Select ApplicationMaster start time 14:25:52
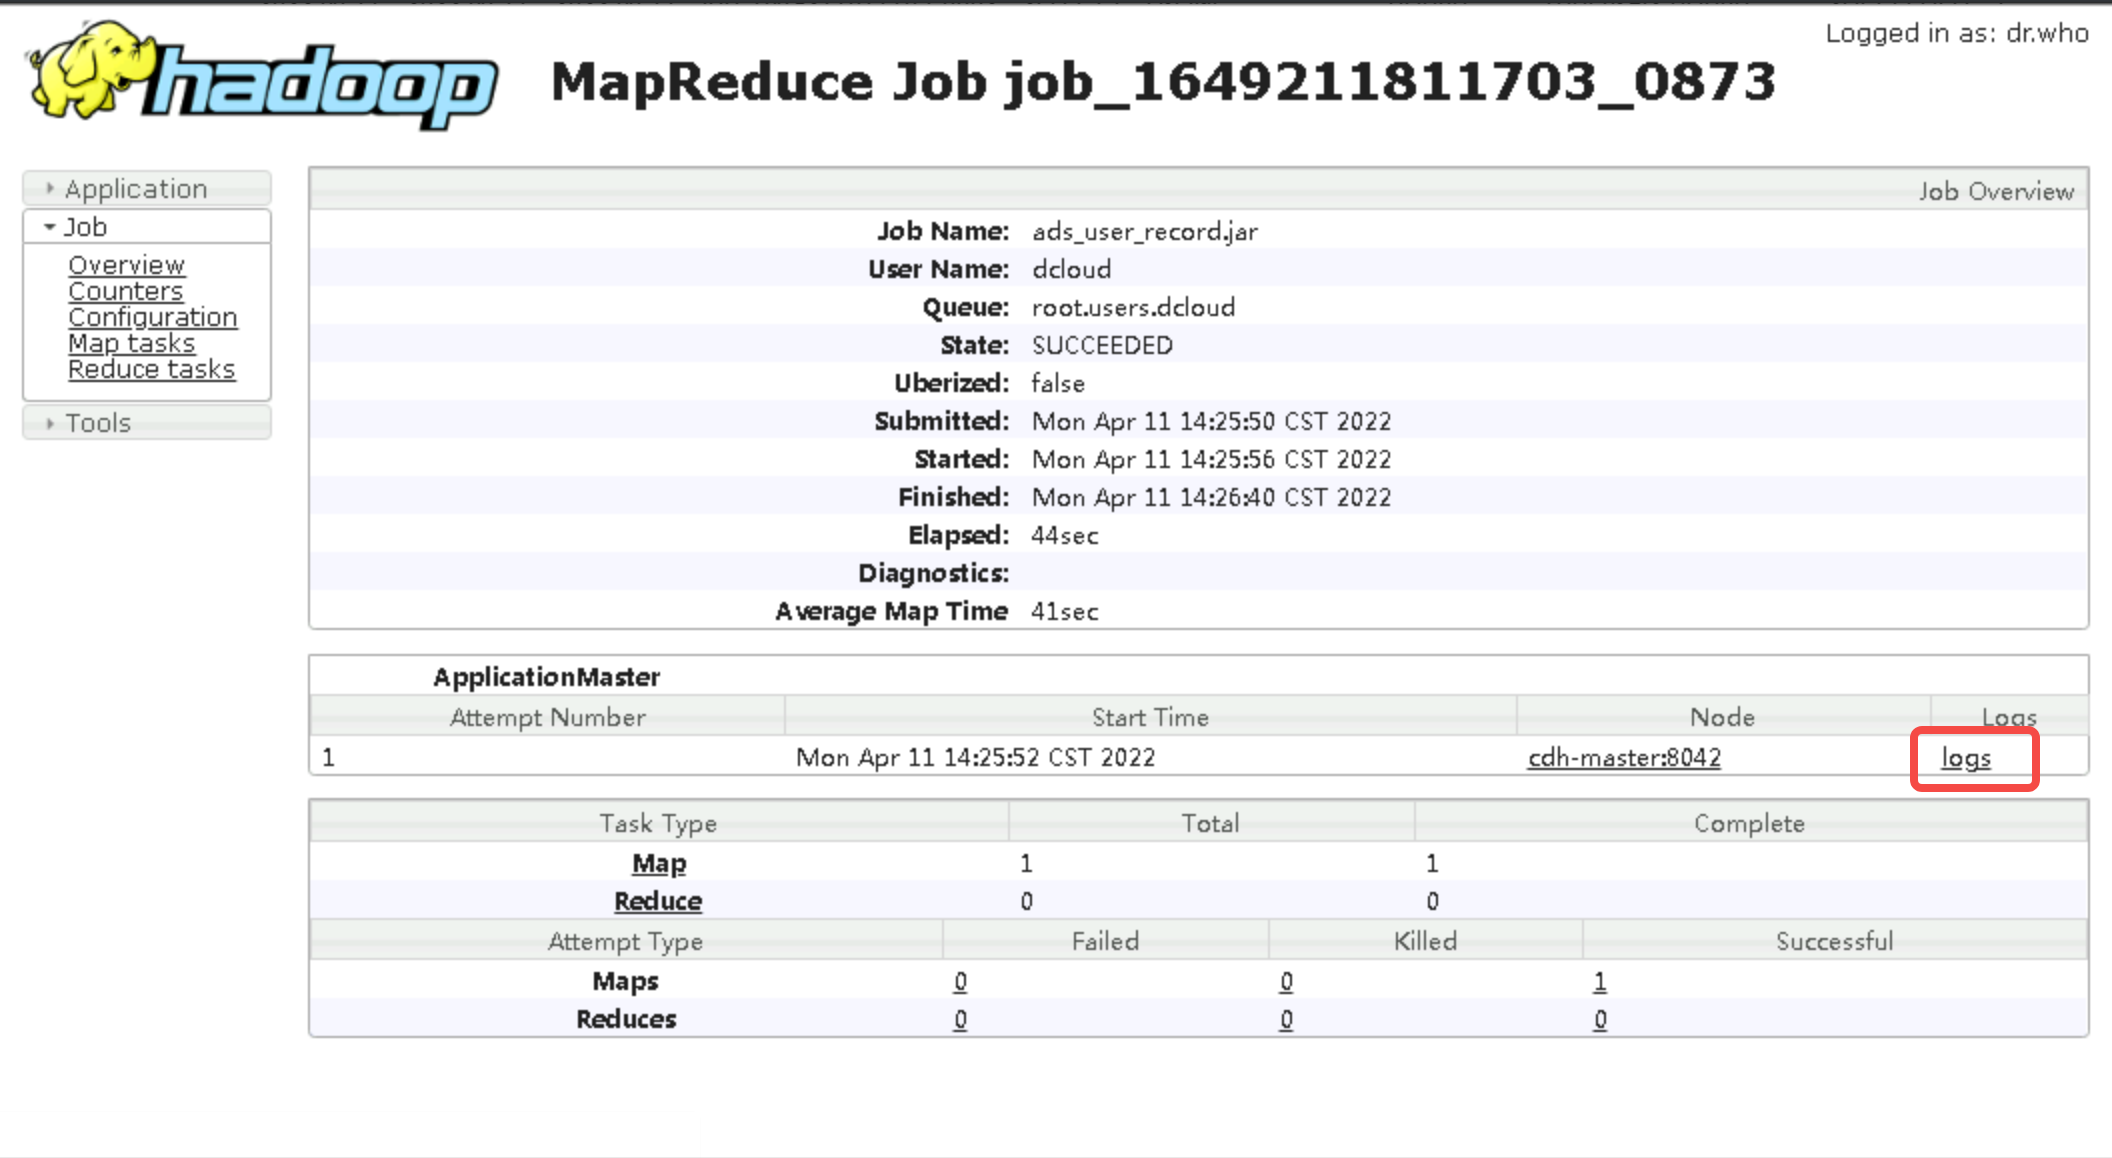The image size is (2112, 1158). click(975, 757)
